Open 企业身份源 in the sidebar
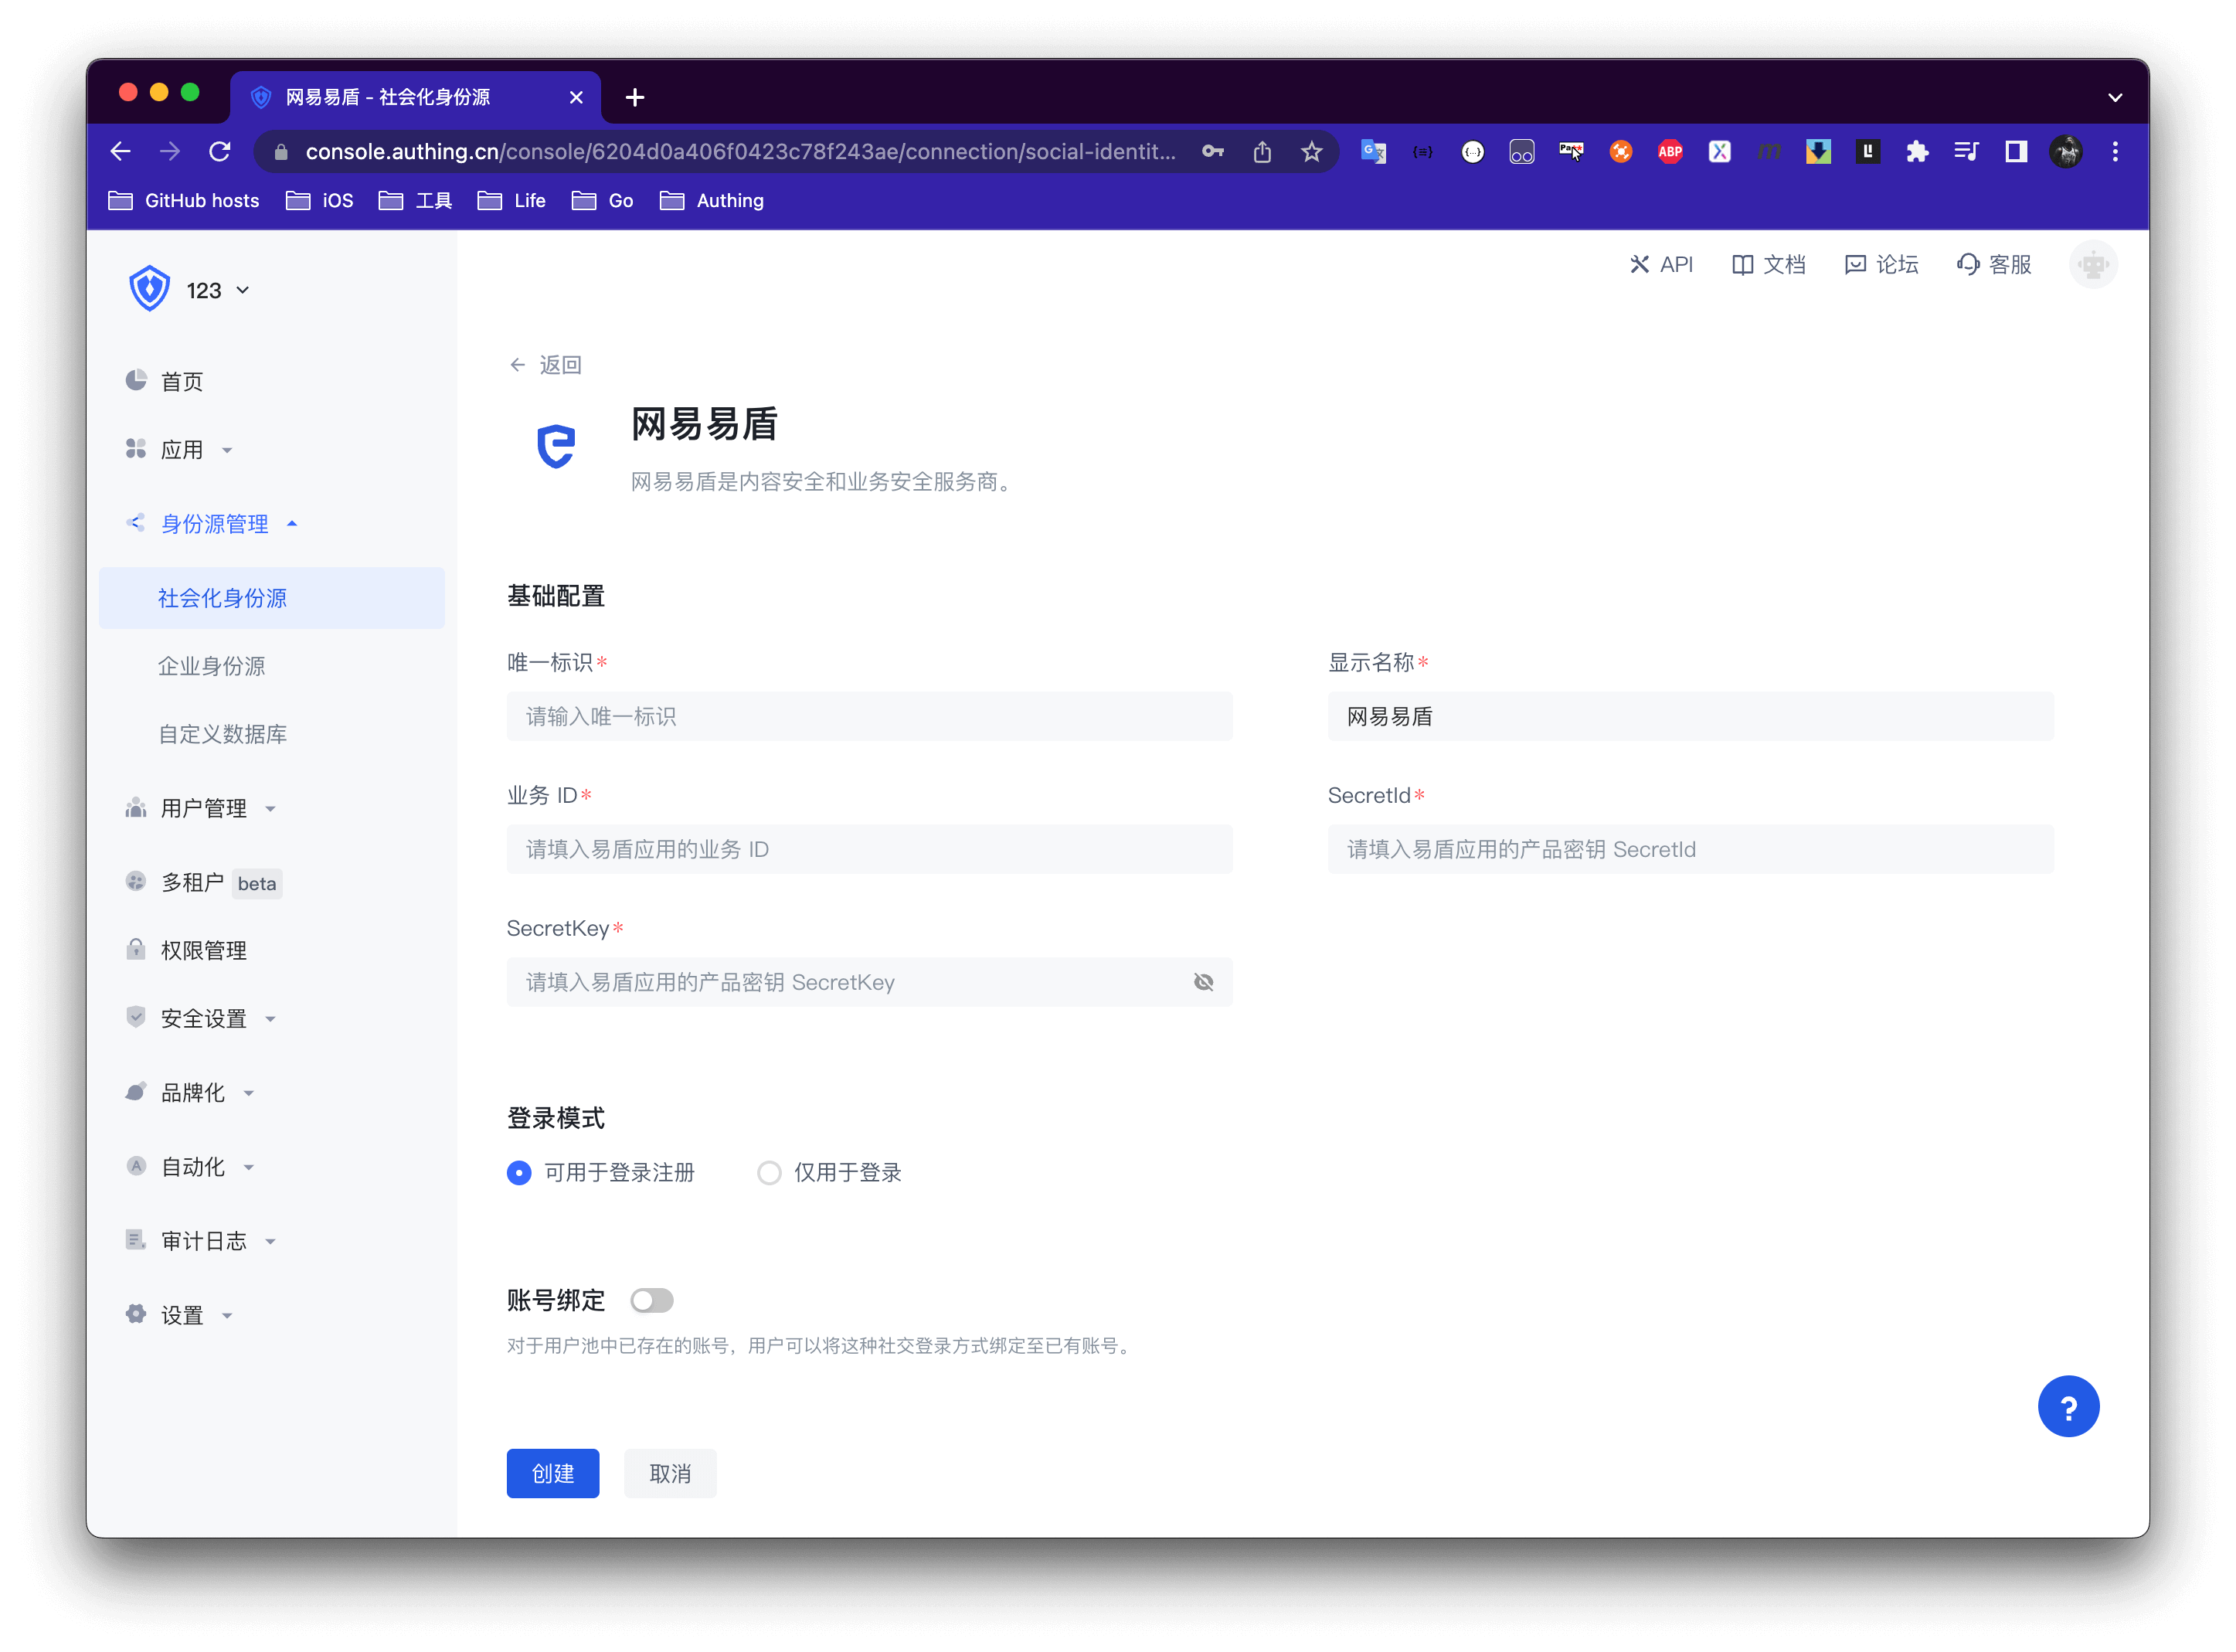Image resolution: width=2236 pixels, height=1652 pixels. (x=211, y=666)
